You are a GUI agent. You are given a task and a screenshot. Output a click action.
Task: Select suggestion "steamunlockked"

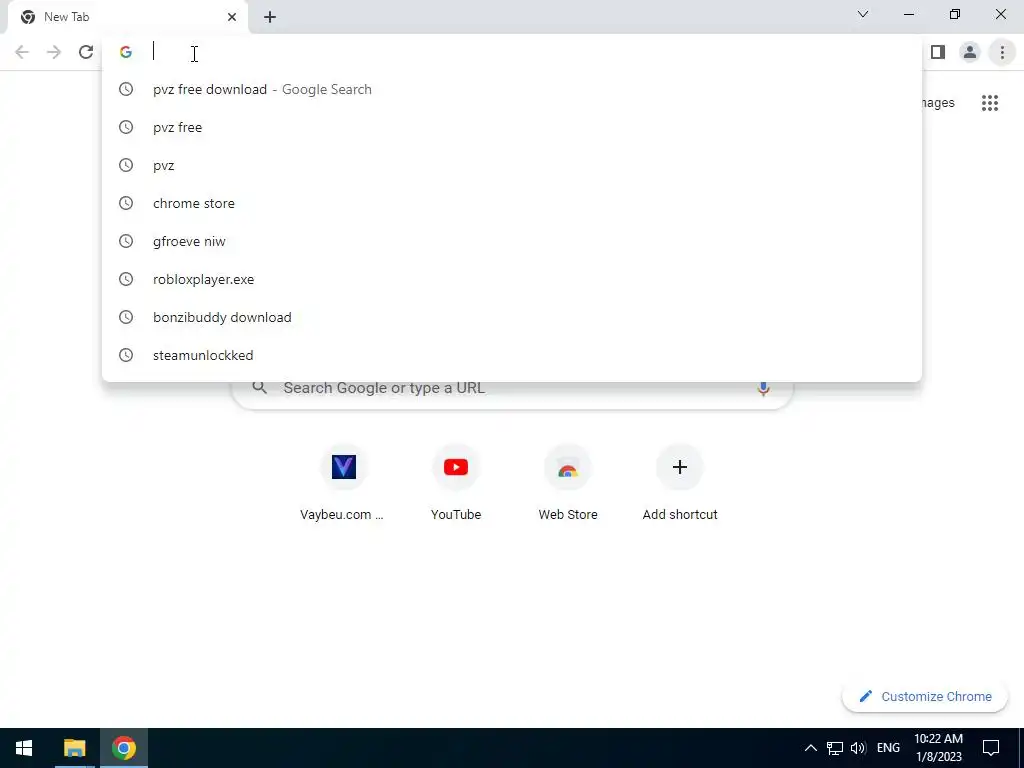tap(512, 355)
